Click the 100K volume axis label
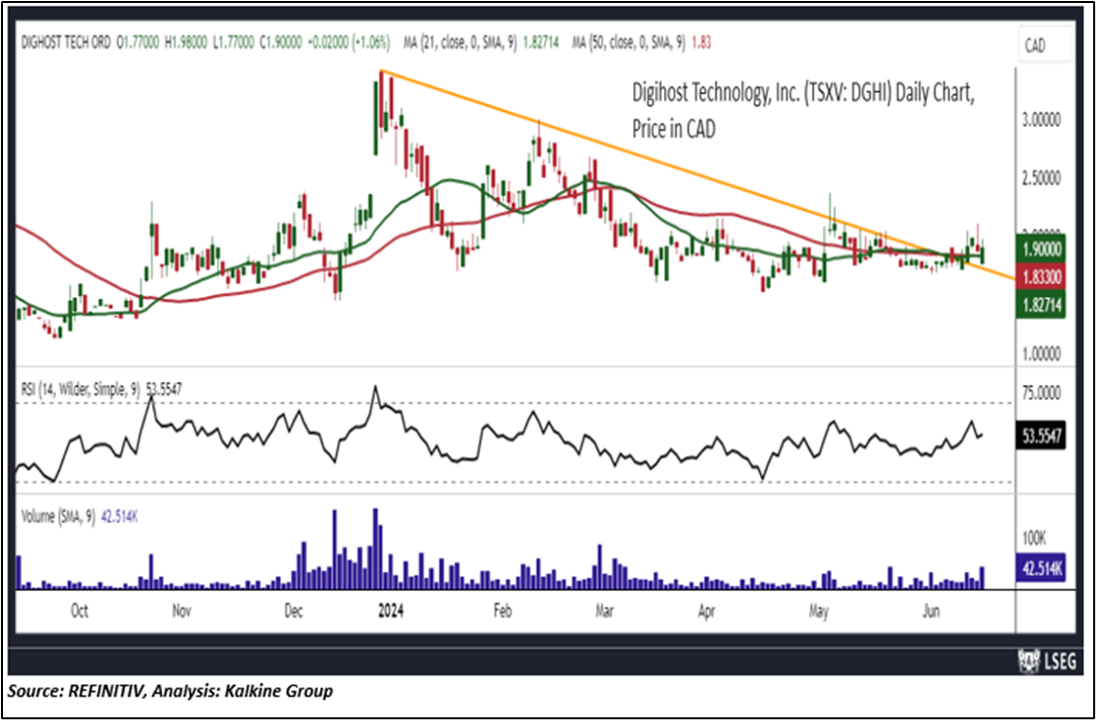1096x720 pixels. [1034, 538]
